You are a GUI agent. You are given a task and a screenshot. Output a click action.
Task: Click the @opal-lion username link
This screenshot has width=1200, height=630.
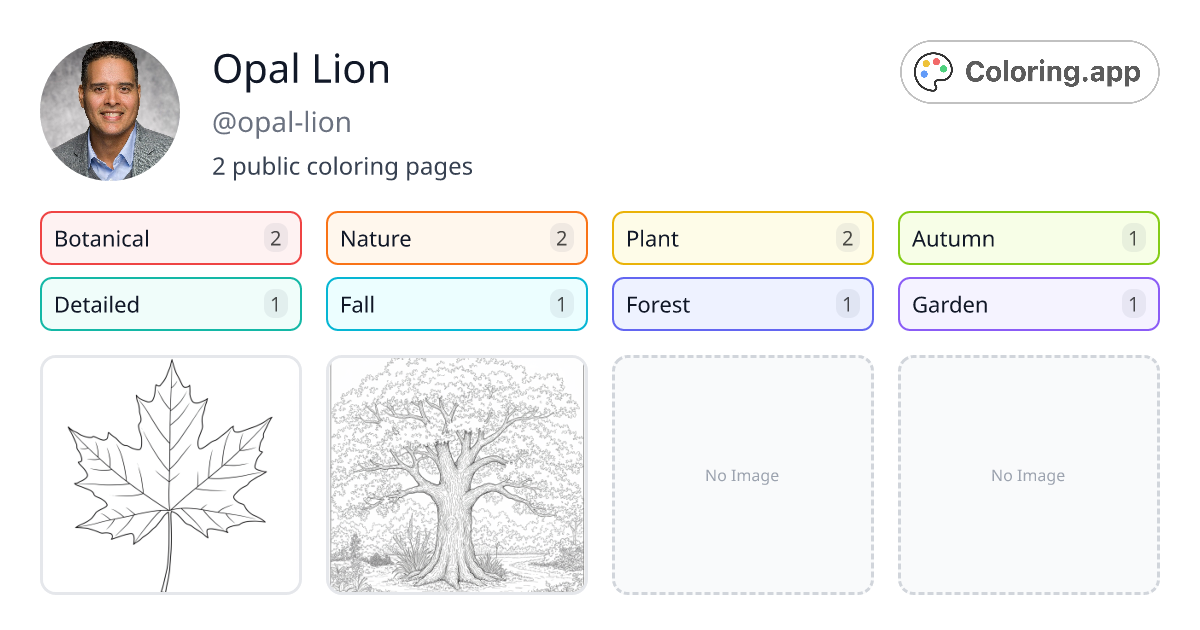[281, 122]
